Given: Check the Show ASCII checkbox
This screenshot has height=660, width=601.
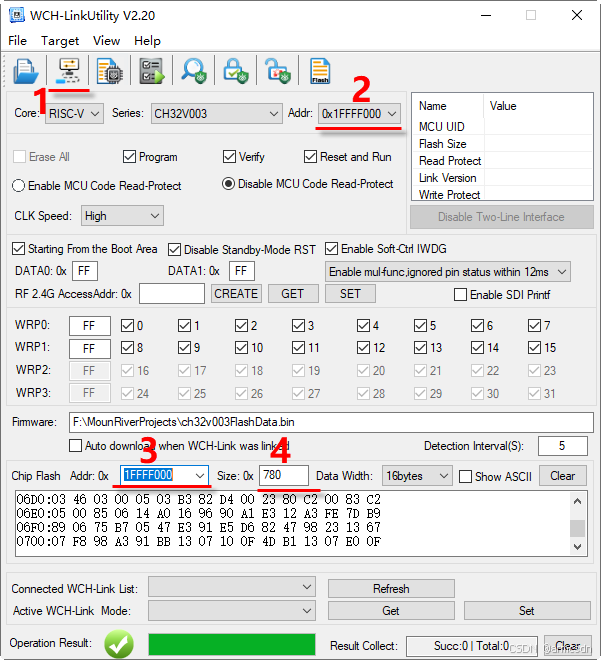Looking at the screenshot, I should [x=465, y=477].
